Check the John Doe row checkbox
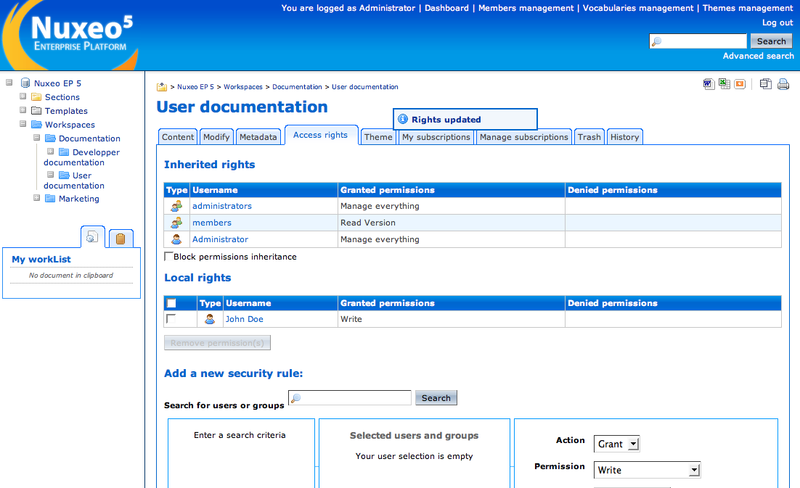This screenshot has height=488, width=800. pos(170,319)
